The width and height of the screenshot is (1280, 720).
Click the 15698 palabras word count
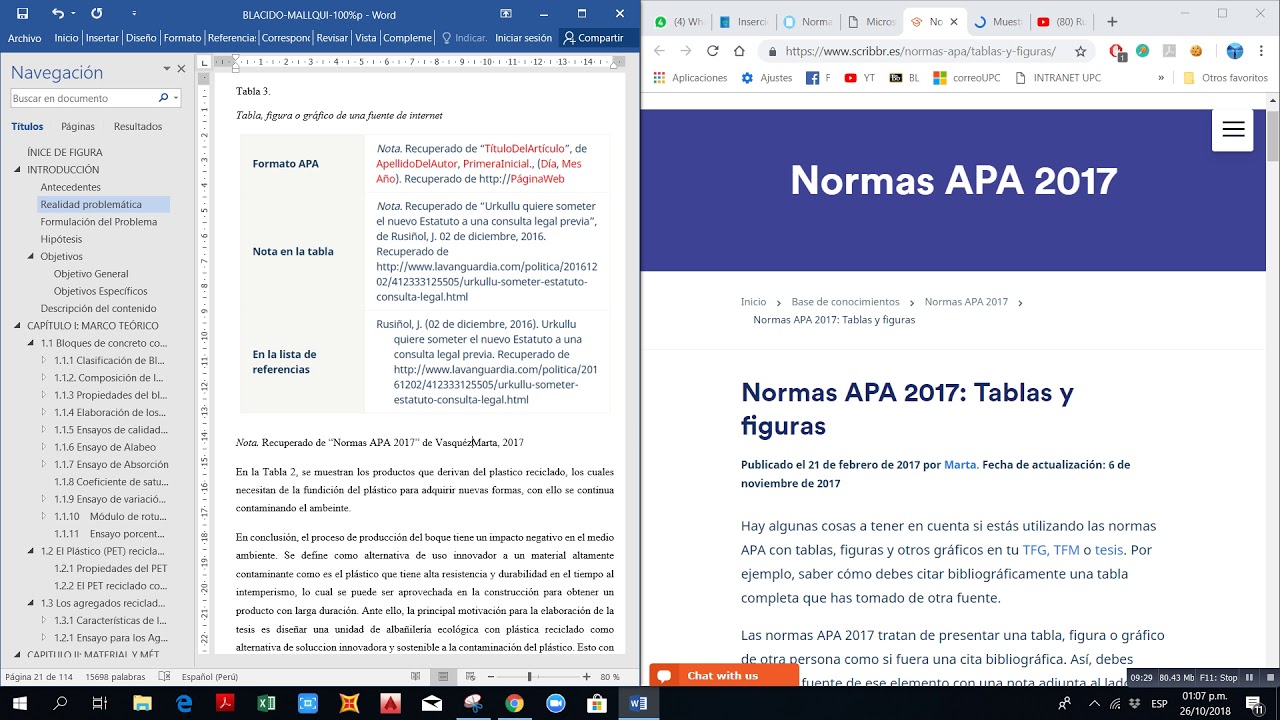click(x=116, y=677)
